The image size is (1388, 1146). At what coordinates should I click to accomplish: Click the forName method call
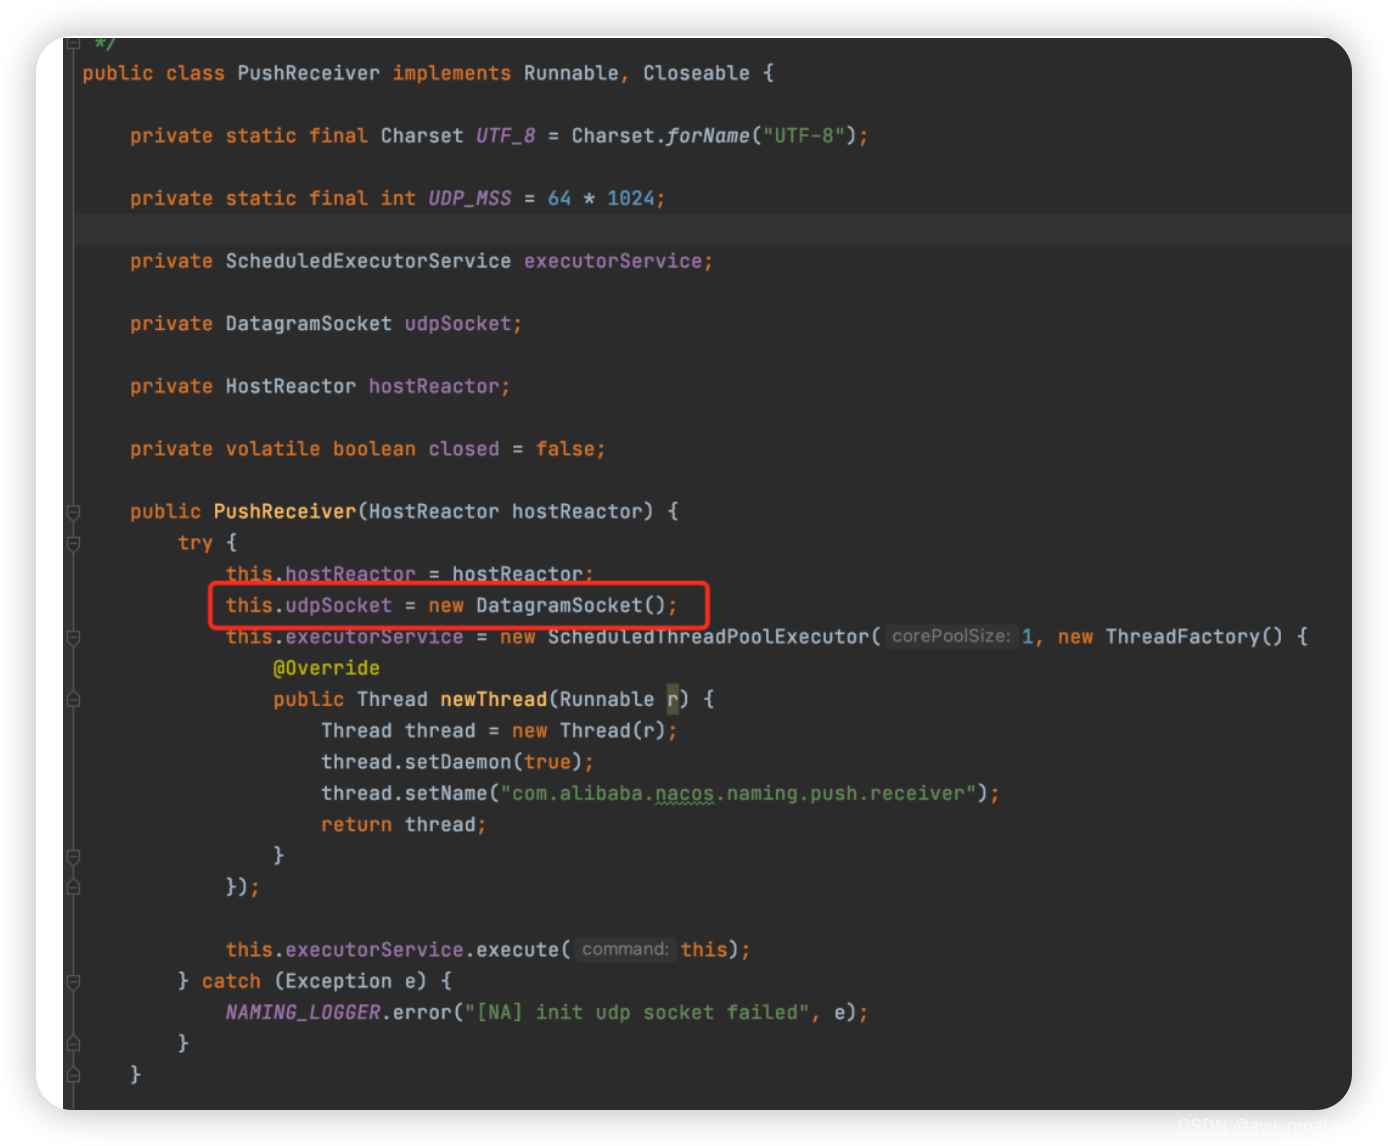point(707,136)
